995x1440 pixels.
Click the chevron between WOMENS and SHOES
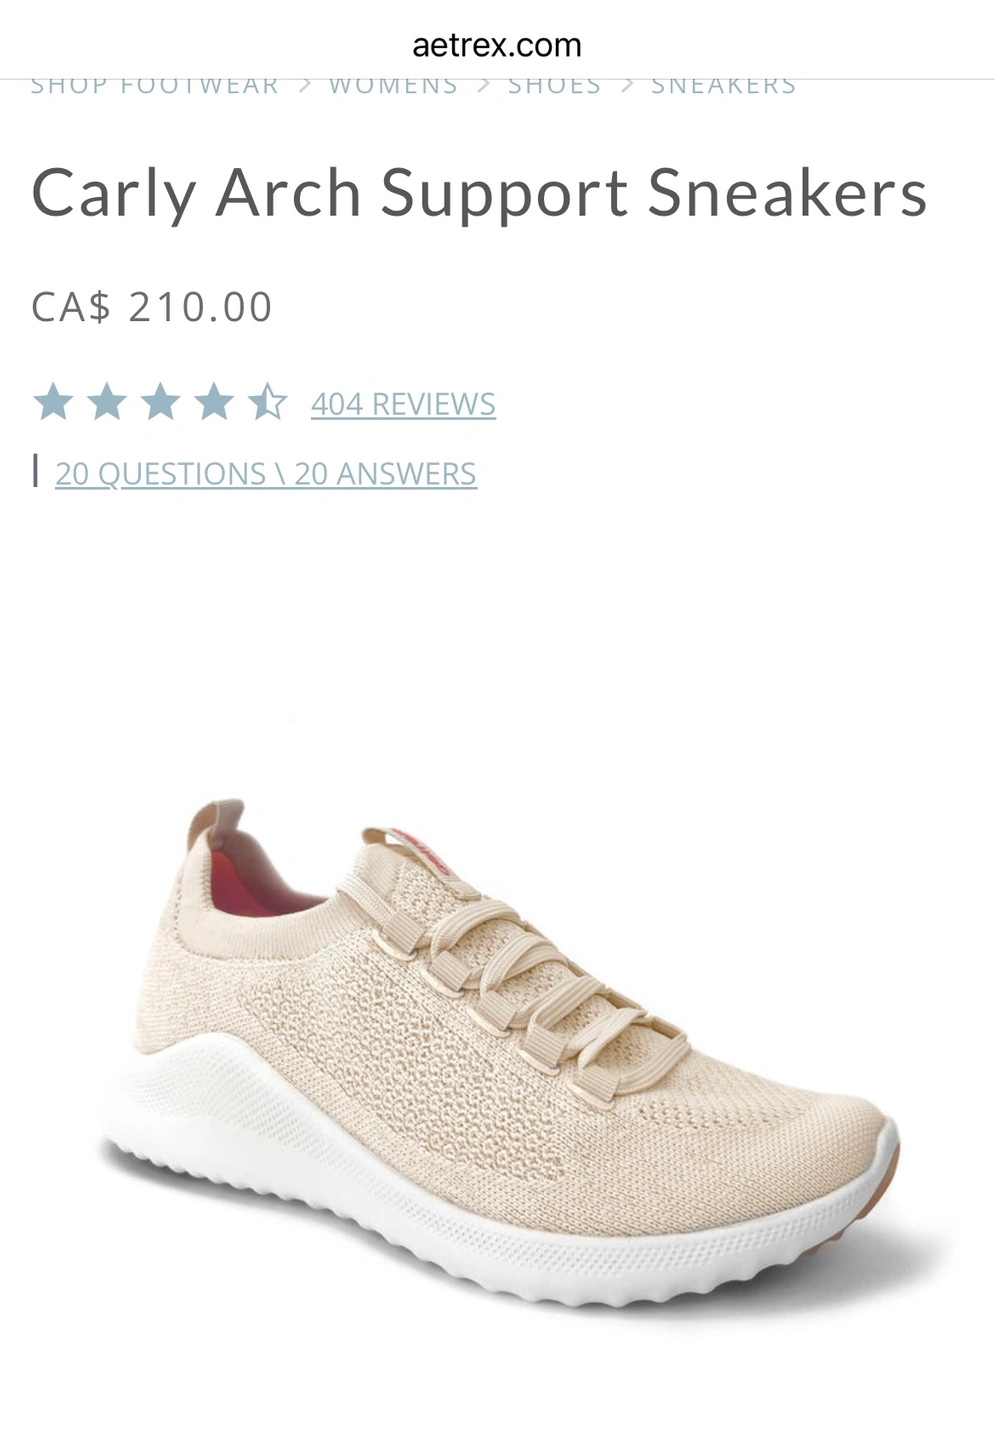(x=484, y=87)
